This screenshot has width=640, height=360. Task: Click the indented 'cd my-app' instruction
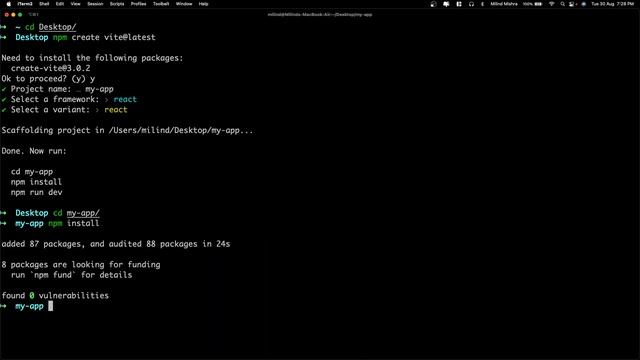[x=32, y=172]
